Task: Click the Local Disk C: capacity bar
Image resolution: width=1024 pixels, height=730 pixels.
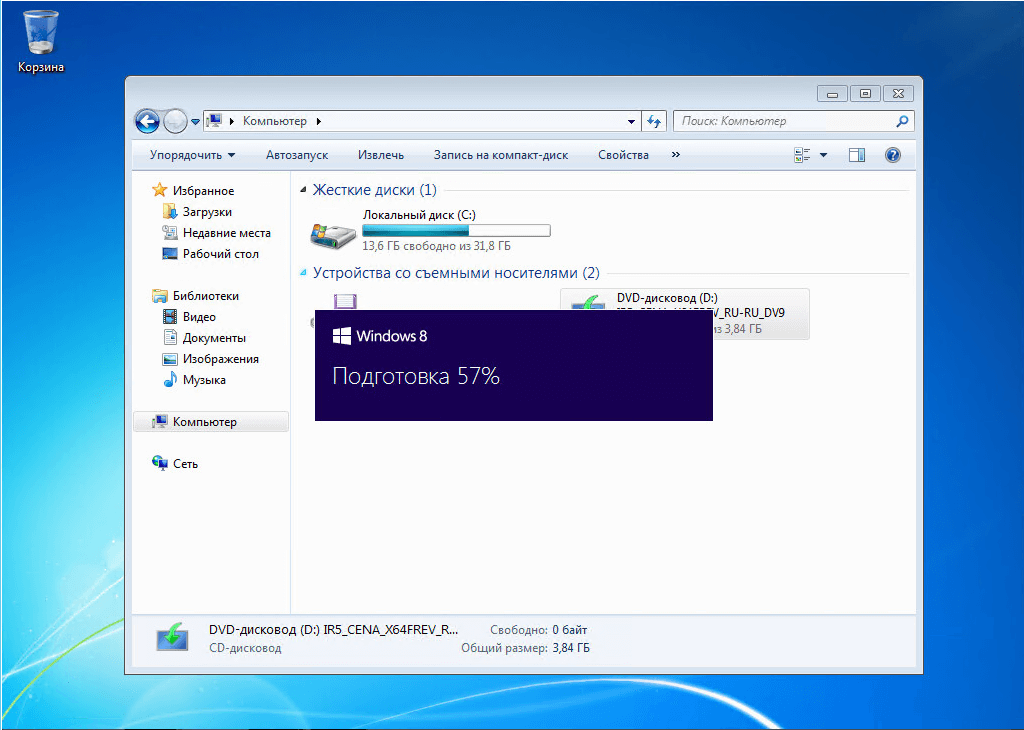Action: coord(456,231)
